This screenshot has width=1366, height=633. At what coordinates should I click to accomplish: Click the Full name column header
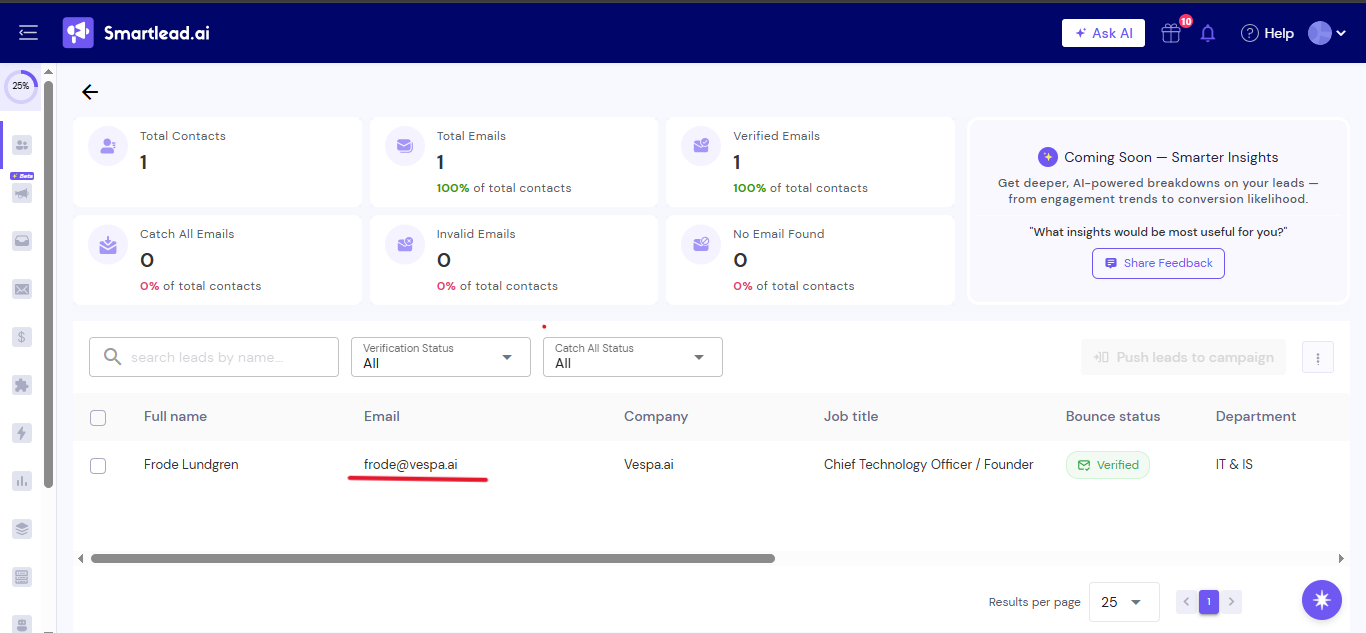(175, 416)
